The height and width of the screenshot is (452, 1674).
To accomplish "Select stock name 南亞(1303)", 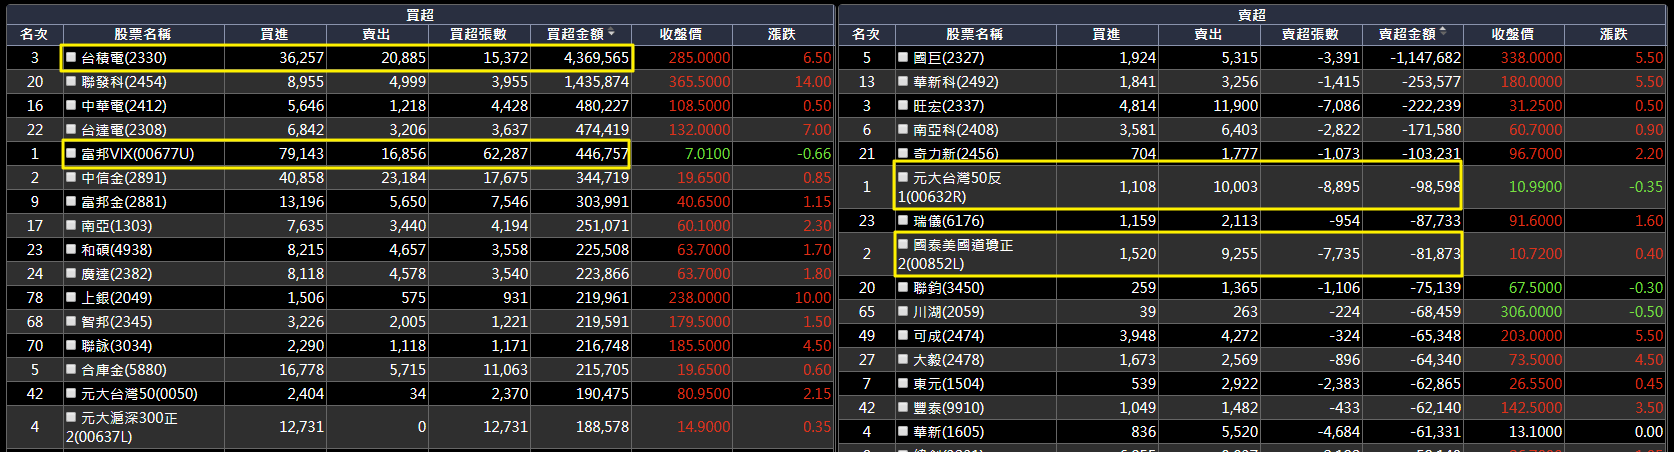I will (x=117, y=226).
